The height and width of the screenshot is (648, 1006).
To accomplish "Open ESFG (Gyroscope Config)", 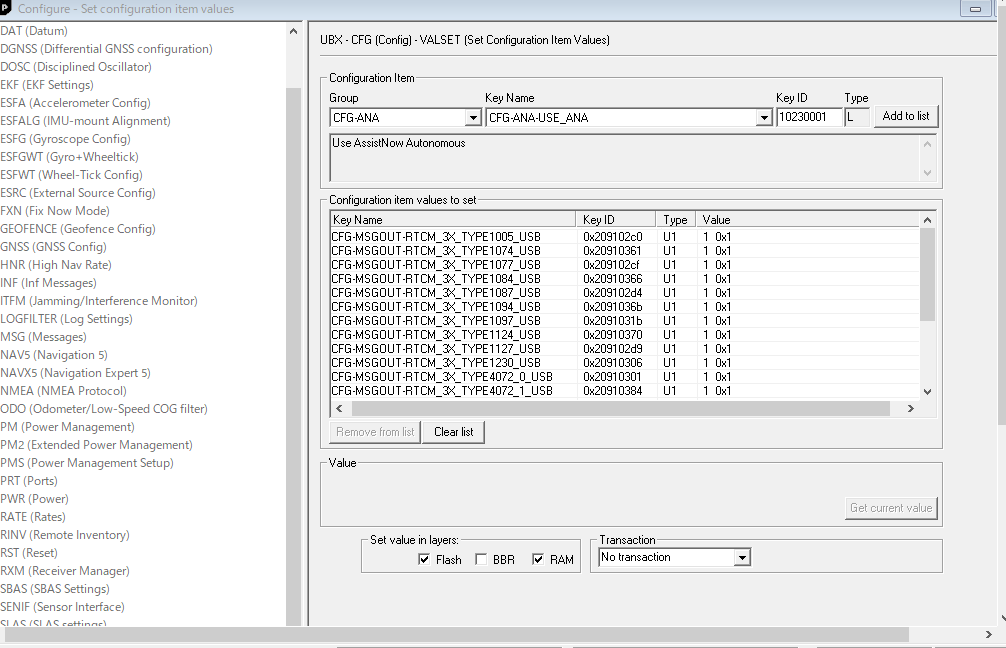I will (x=65, y=139).
